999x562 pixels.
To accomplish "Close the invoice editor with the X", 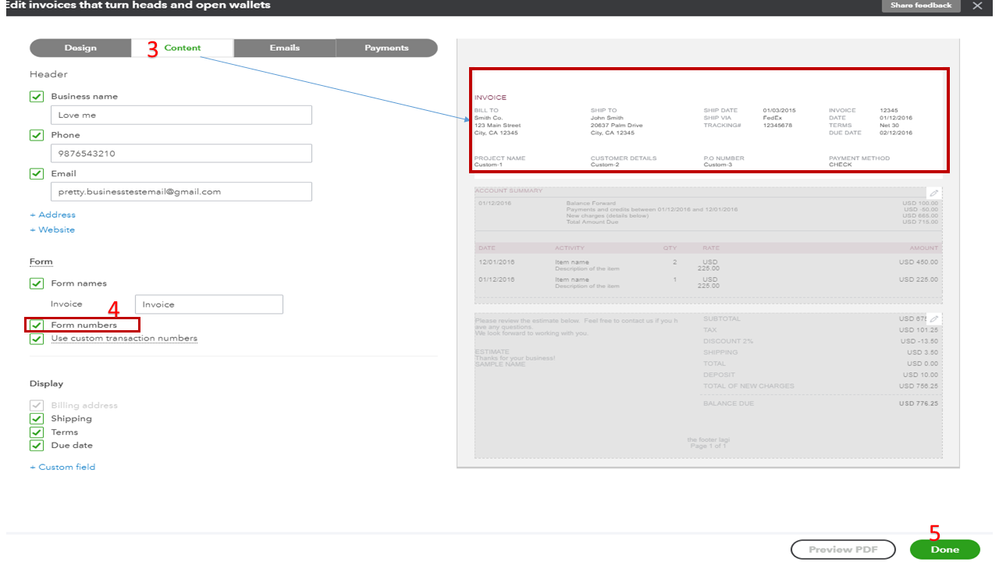I will pyautogui.click(x=977, y=6).
